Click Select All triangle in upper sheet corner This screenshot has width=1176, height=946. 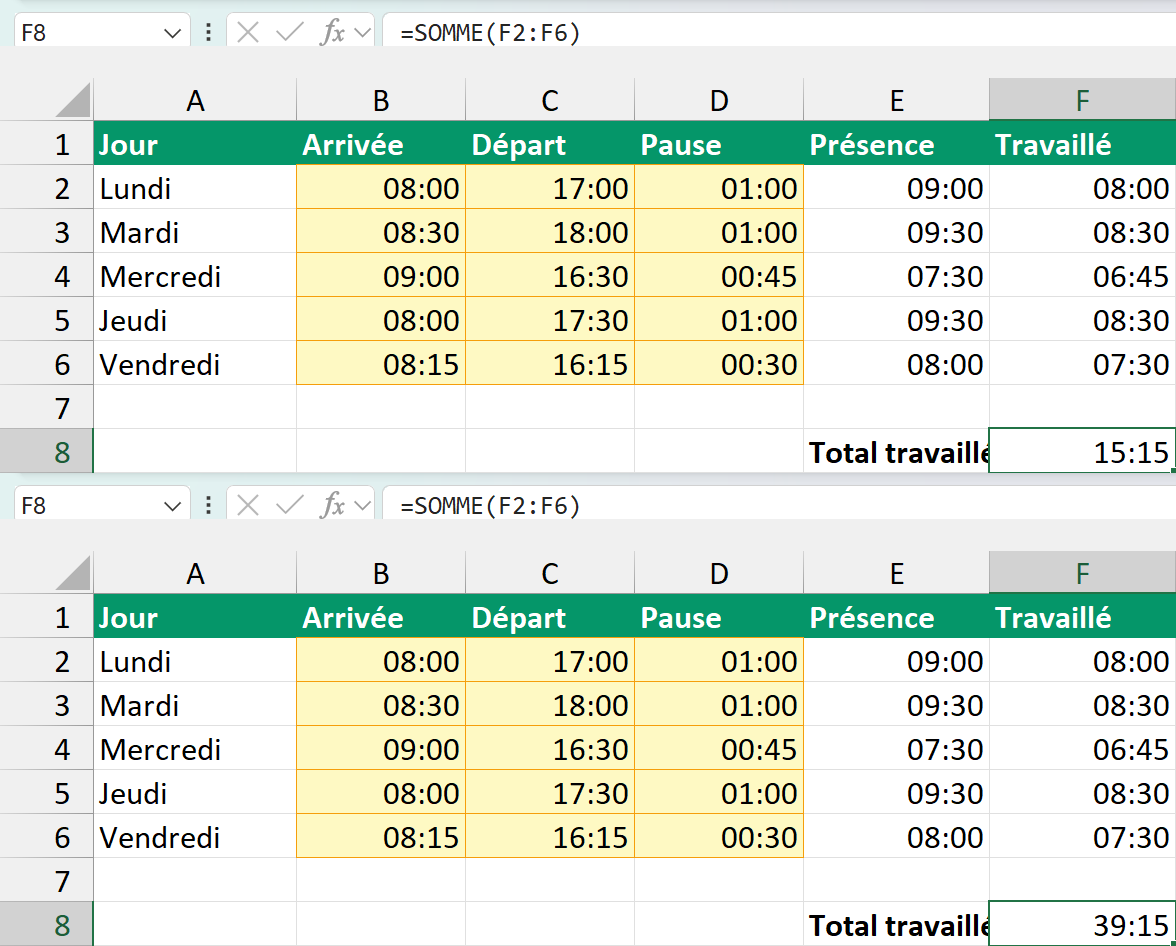click(x=74, y=101)
